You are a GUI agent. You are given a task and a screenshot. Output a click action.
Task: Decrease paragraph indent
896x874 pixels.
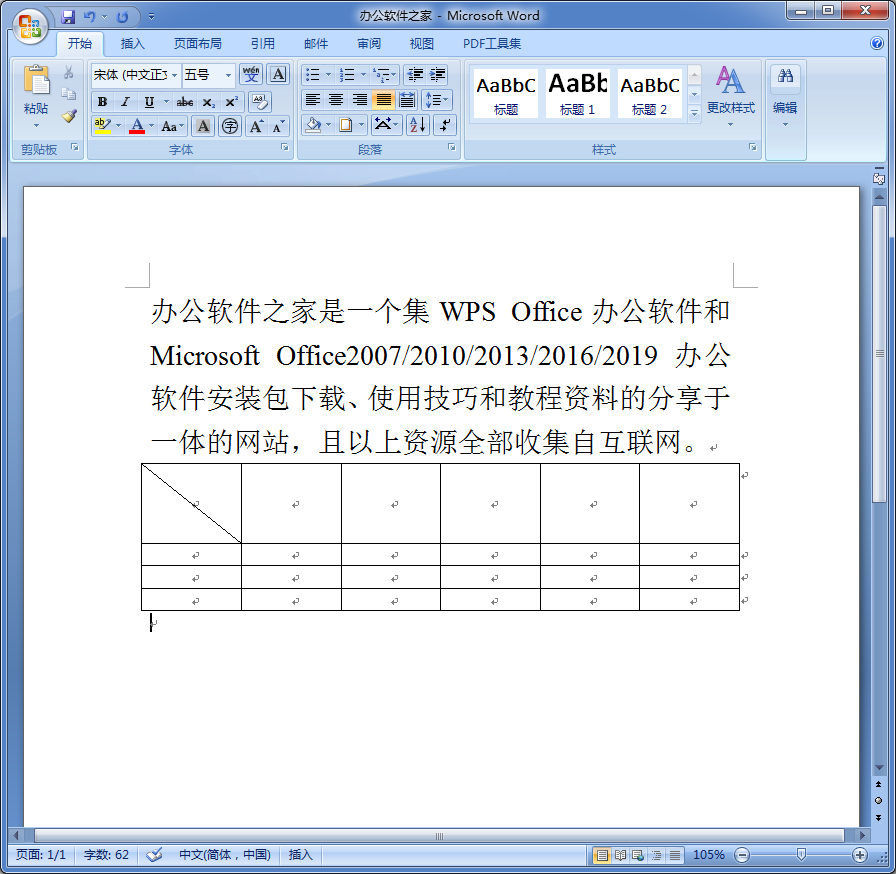pyautogui.click(x=414, y=74)
